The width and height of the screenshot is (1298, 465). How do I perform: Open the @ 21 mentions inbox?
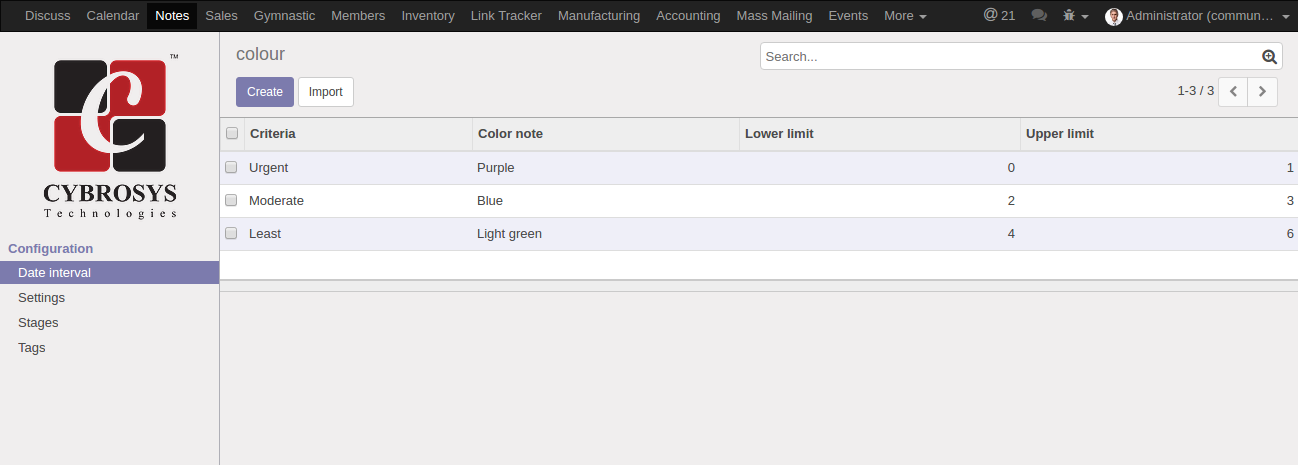click(x=999, y=16)
